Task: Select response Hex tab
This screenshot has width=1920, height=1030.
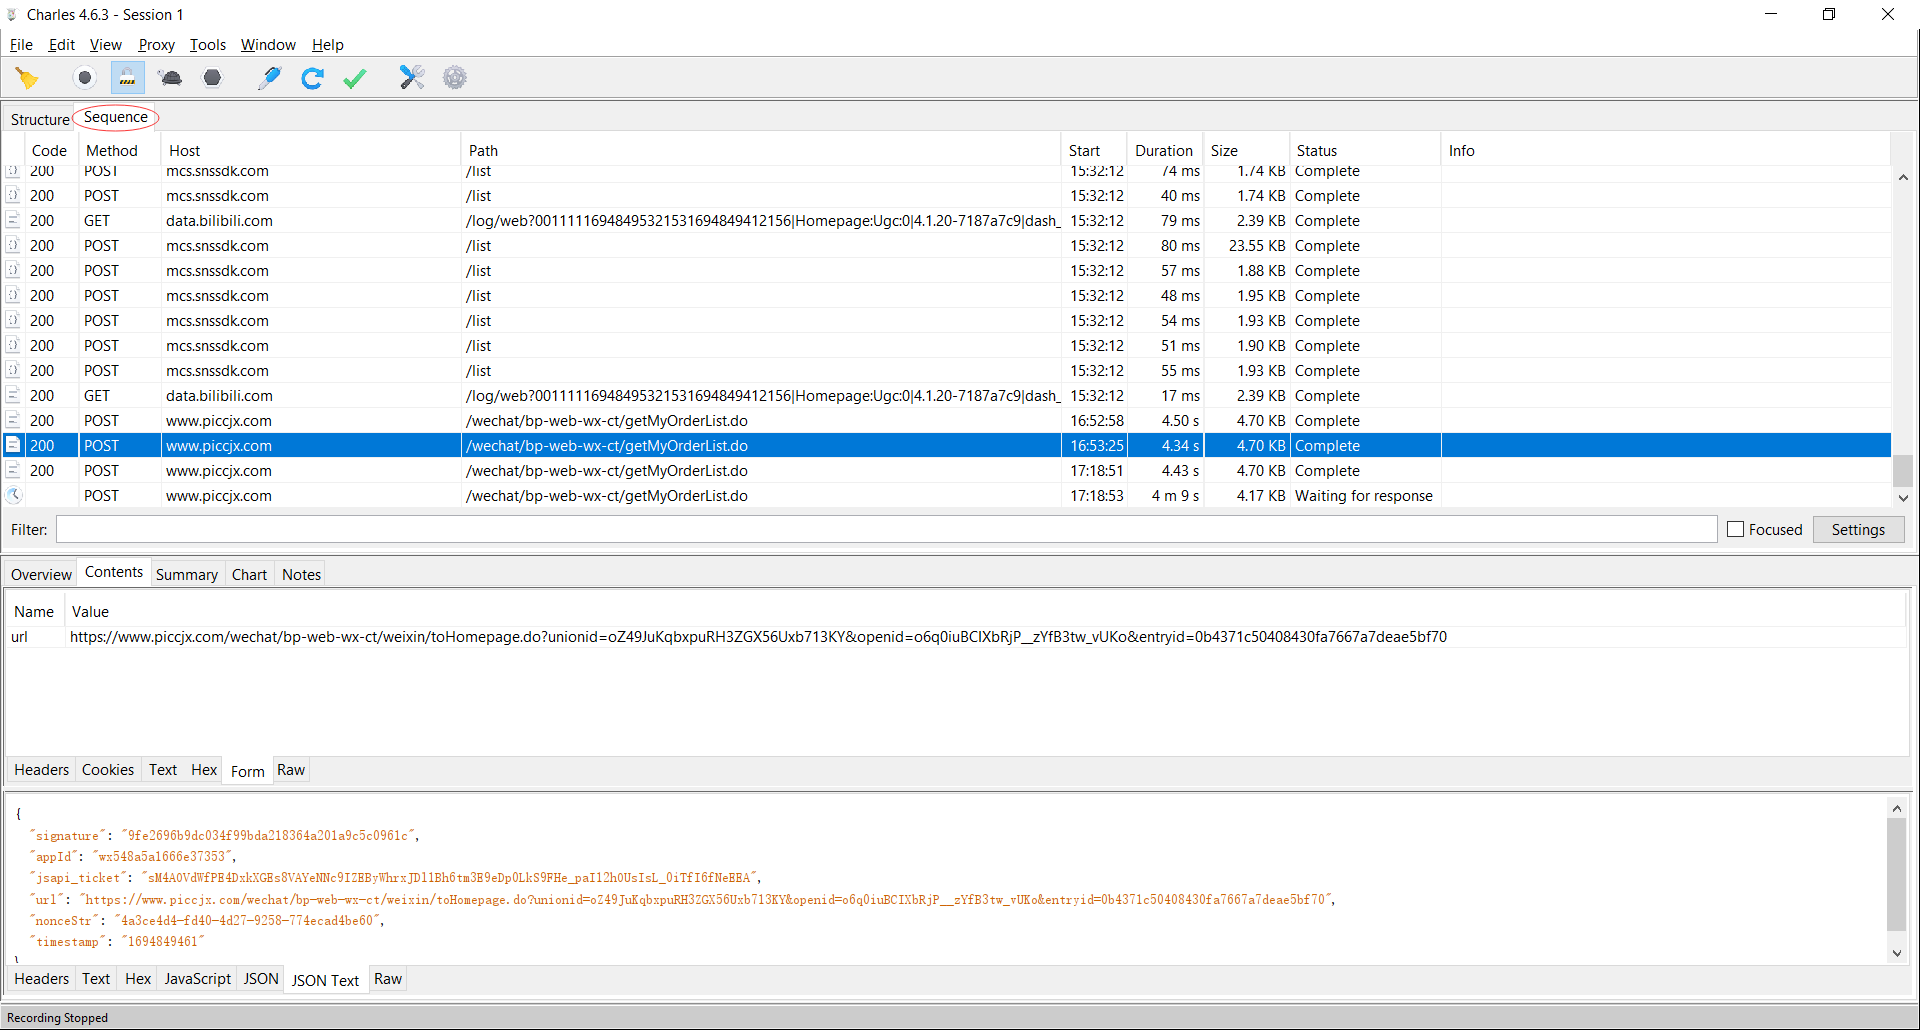Action: (138, 979)
